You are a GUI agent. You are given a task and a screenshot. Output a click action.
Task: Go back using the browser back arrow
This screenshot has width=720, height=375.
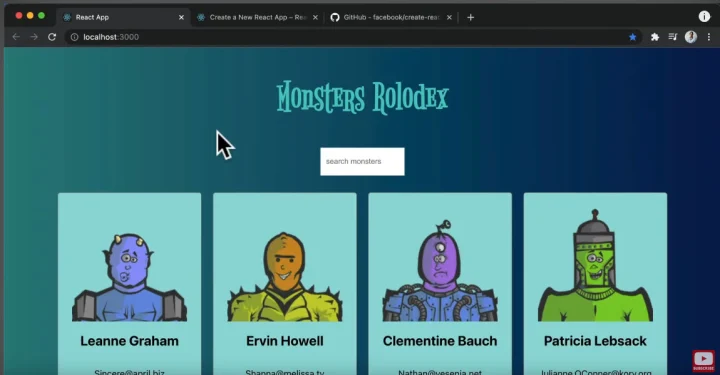(16, 37)
